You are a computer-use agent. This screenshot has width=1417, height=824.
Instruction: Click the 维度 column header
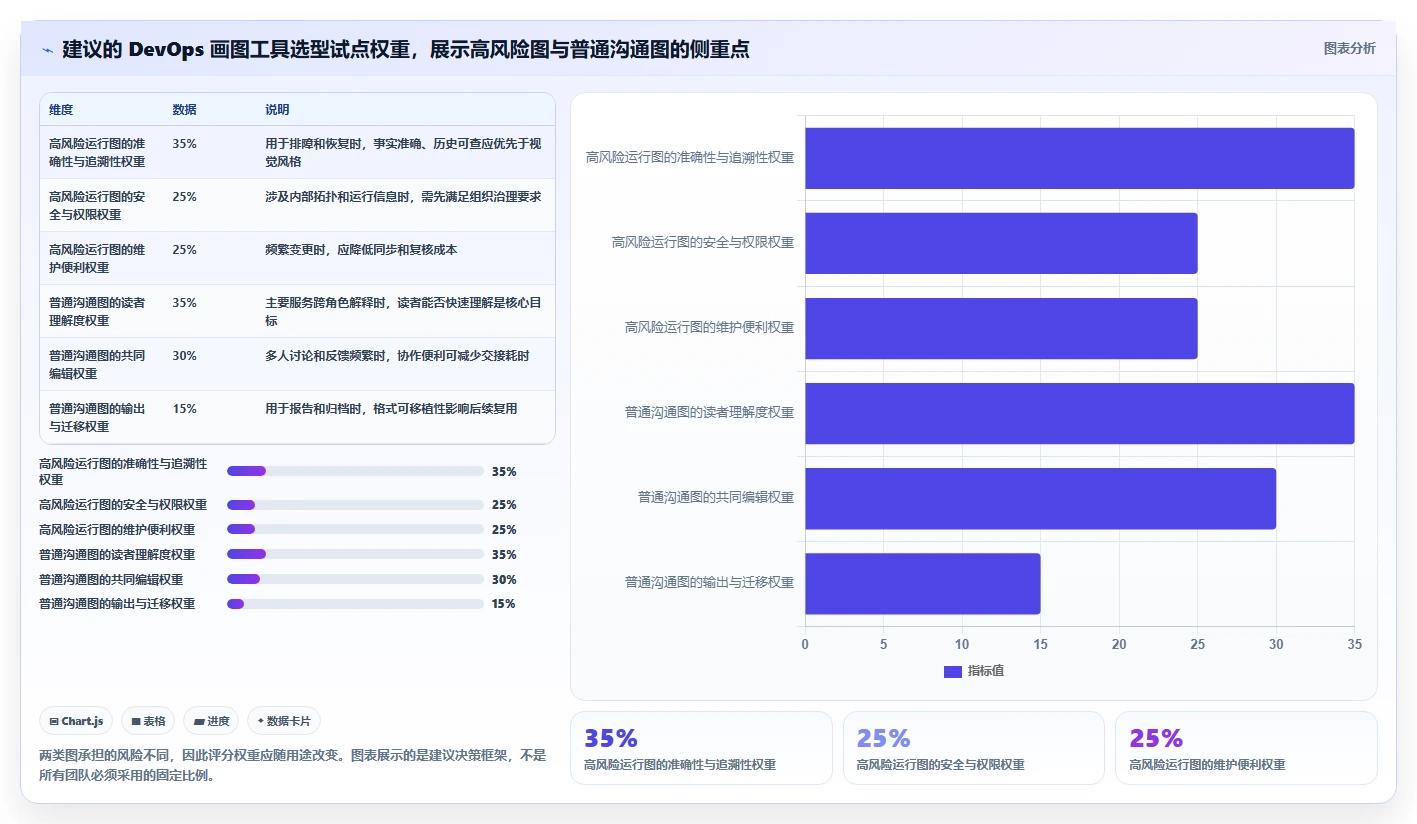(x=61, y=110)
